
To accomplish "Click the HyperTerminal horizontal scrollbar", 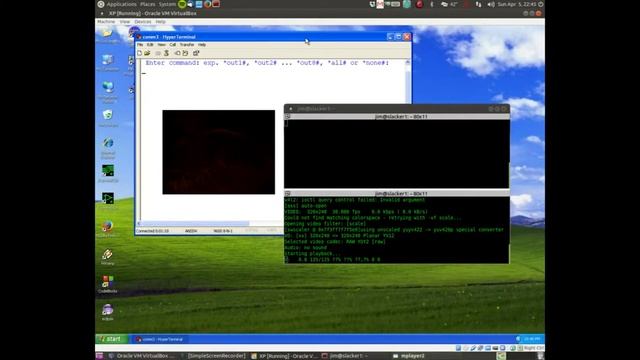I will (195, 223).
